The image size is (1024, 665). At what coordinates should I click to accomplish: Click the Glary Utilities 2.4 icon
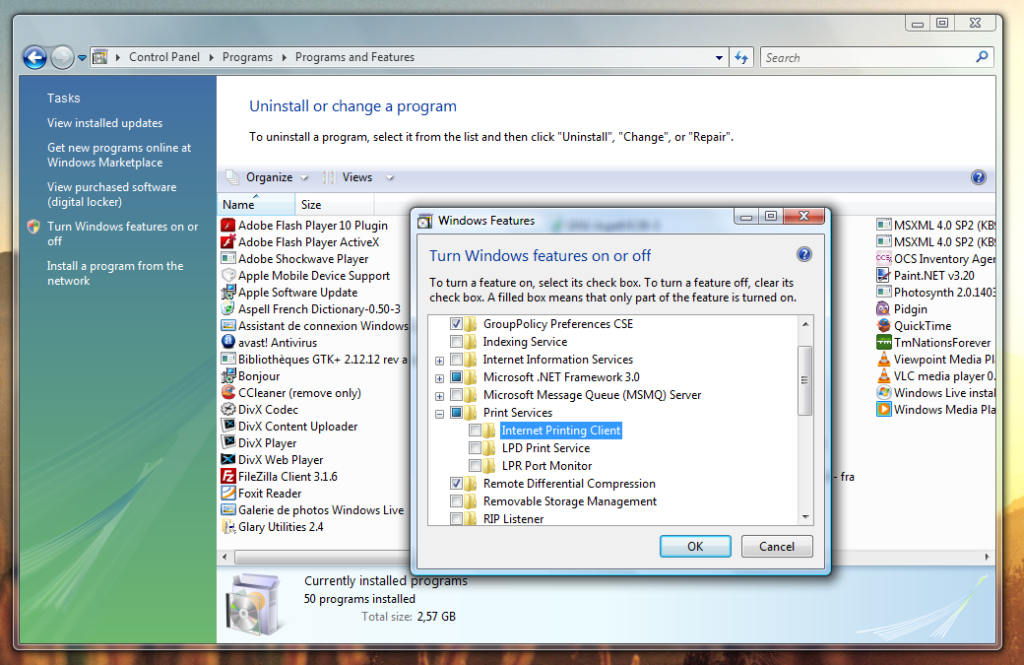228,527
